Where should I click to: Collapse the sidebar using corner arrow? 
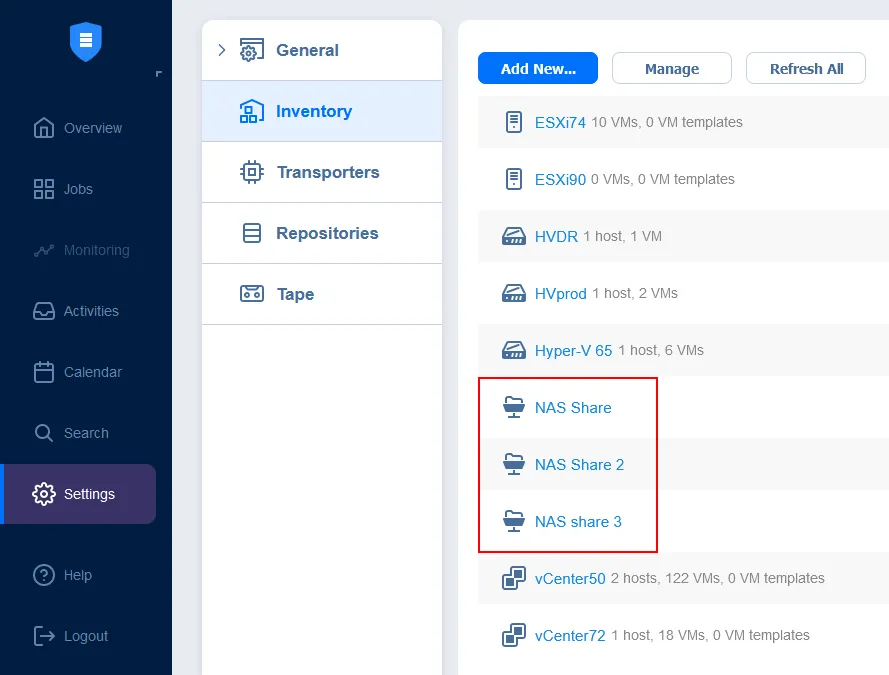[x=158, y=74]
